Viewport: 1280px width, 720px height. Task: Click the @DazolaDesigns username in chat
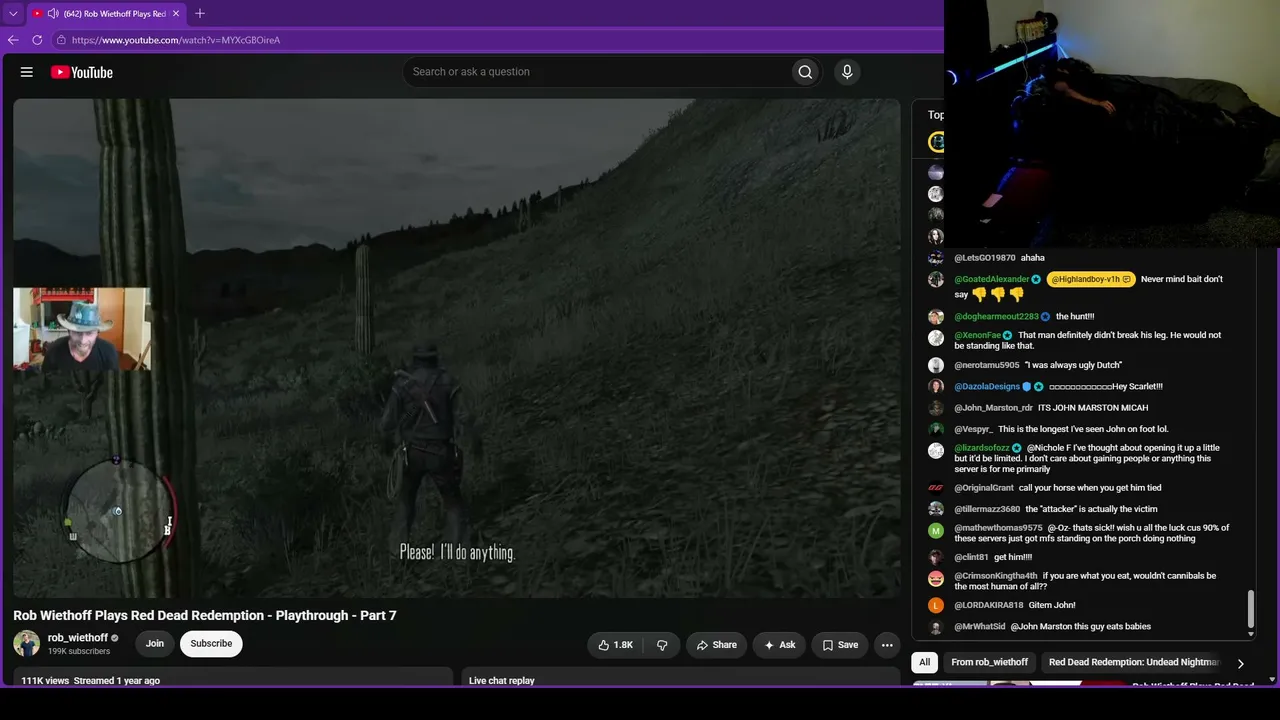[987, 386]
